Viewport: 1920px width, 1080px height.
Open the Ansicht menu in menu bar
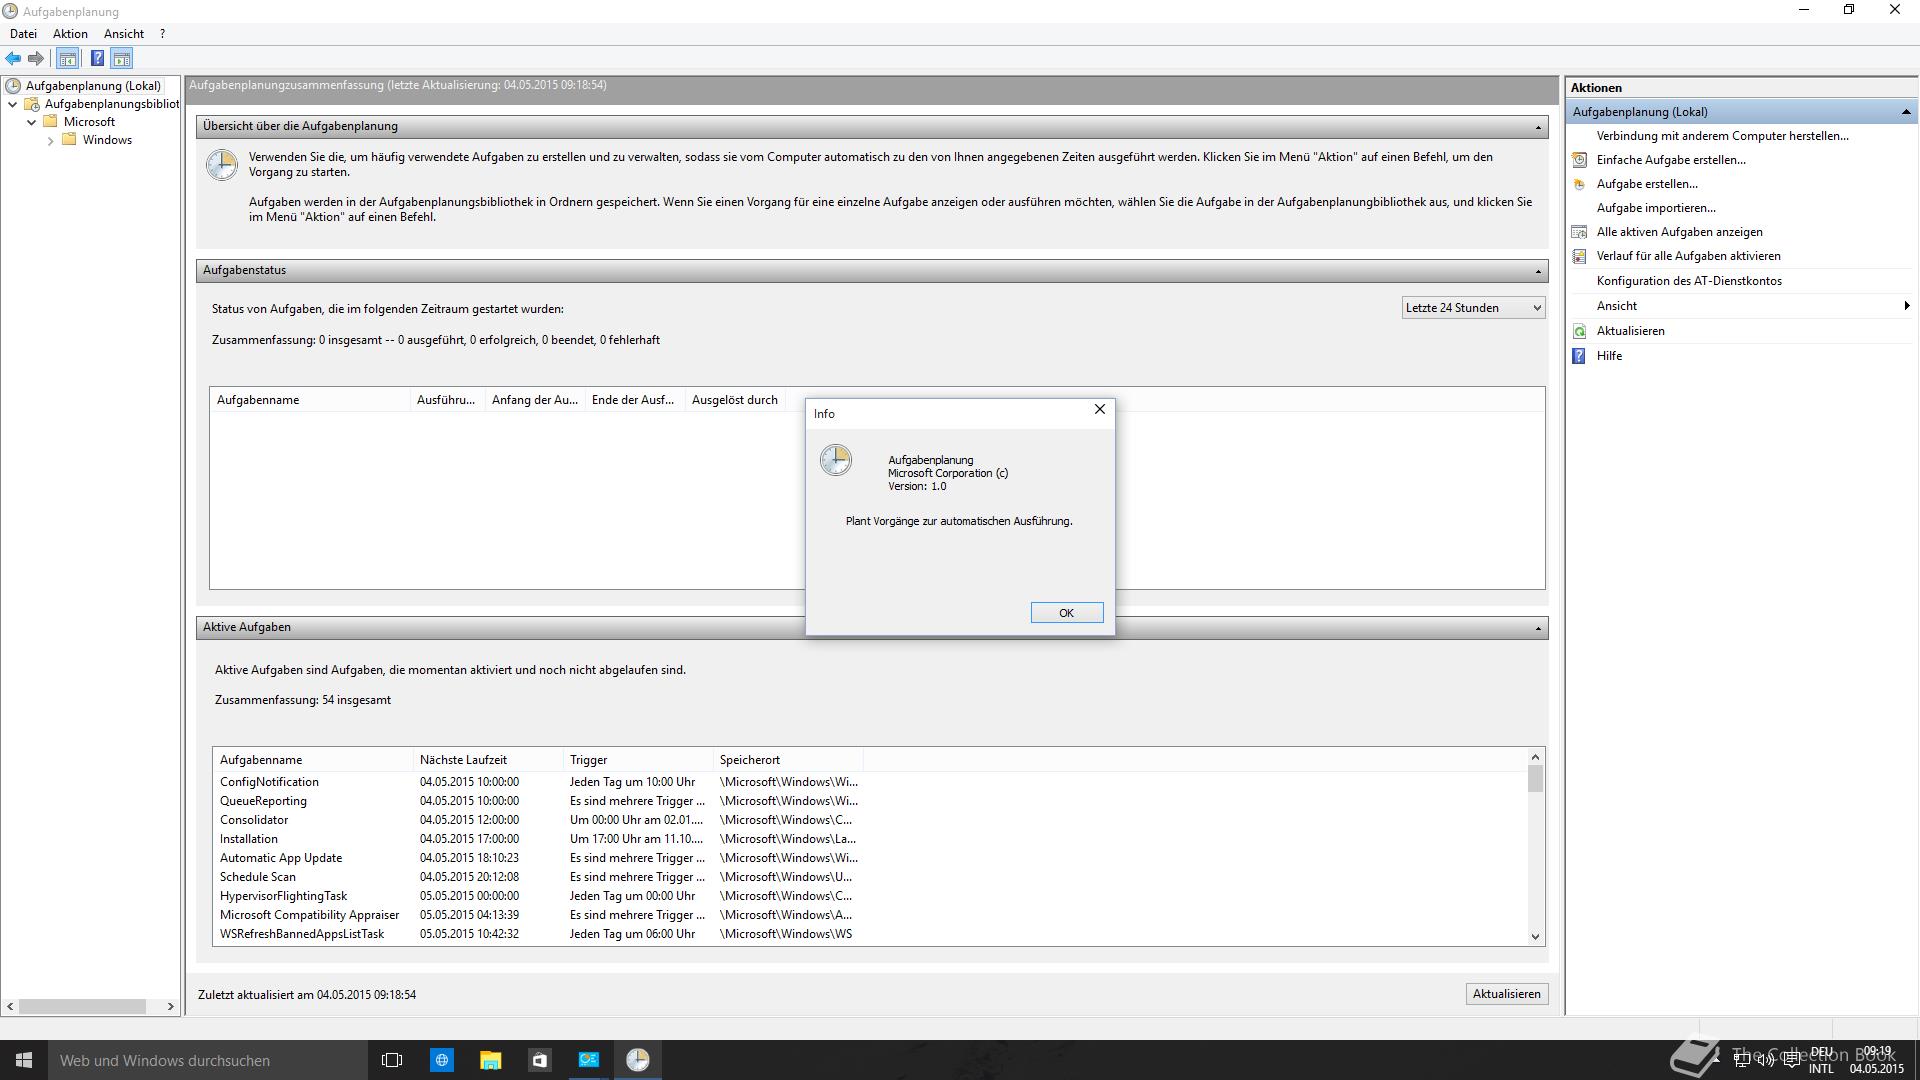tap(124, 34)
